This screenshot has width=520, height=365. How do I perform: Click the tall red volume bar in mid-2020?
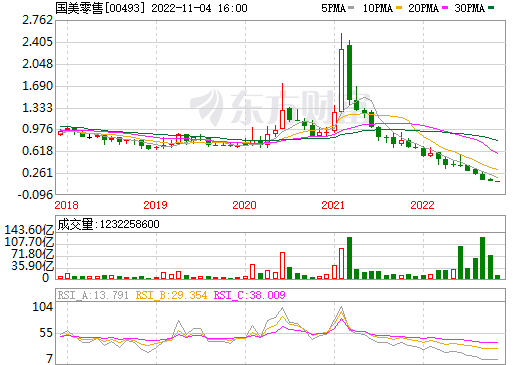click(282, 266)
